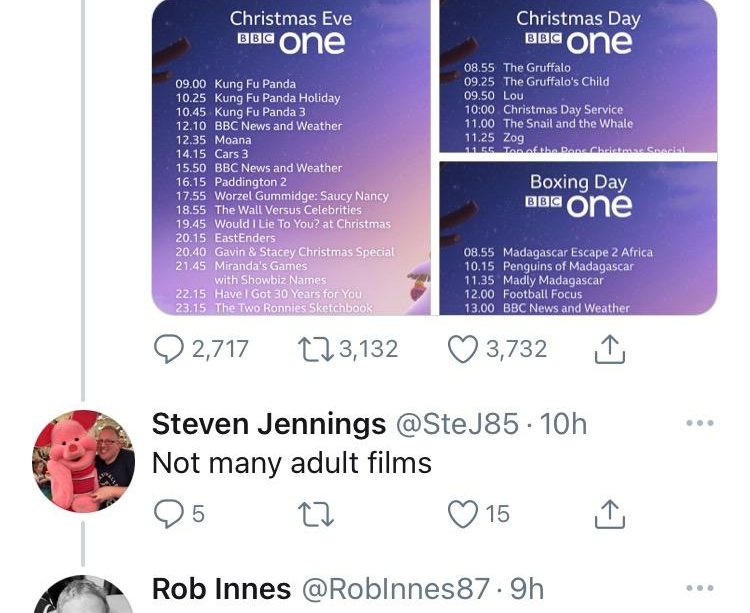Open Steven Jennings' profile name link

tap(268, 424)
